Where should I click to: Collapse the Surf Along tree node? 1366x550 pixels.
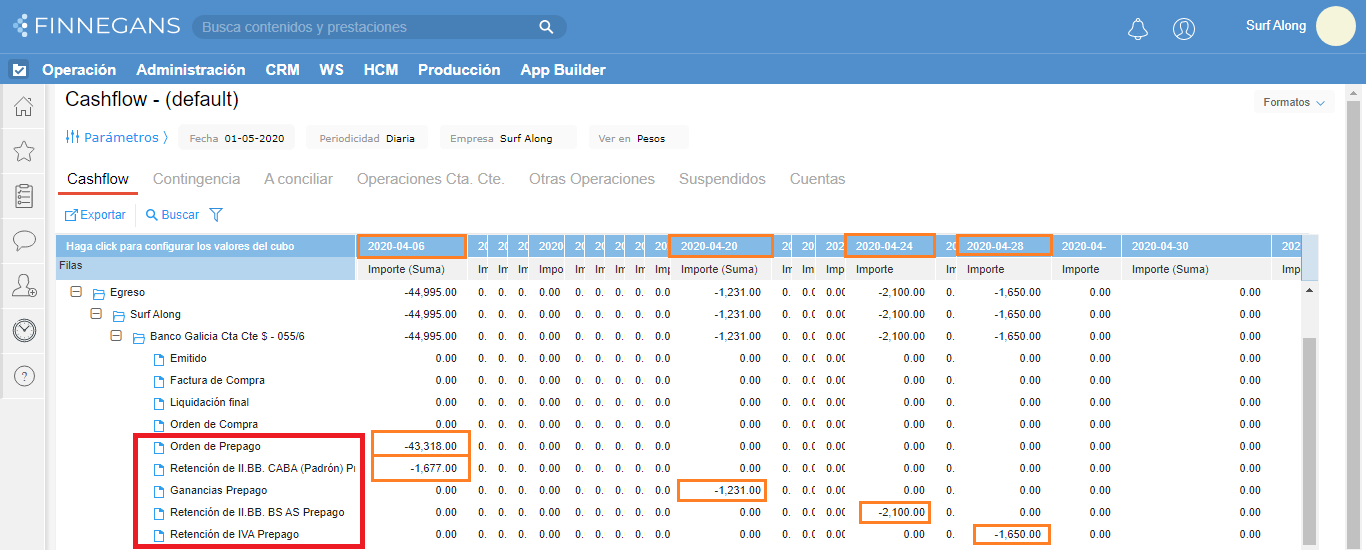pyautogui.click(x=96, y=314)
